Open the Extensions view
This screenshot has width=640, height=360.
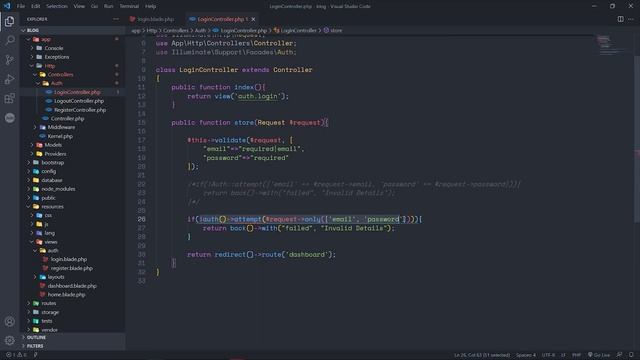(x=9, y=98)
